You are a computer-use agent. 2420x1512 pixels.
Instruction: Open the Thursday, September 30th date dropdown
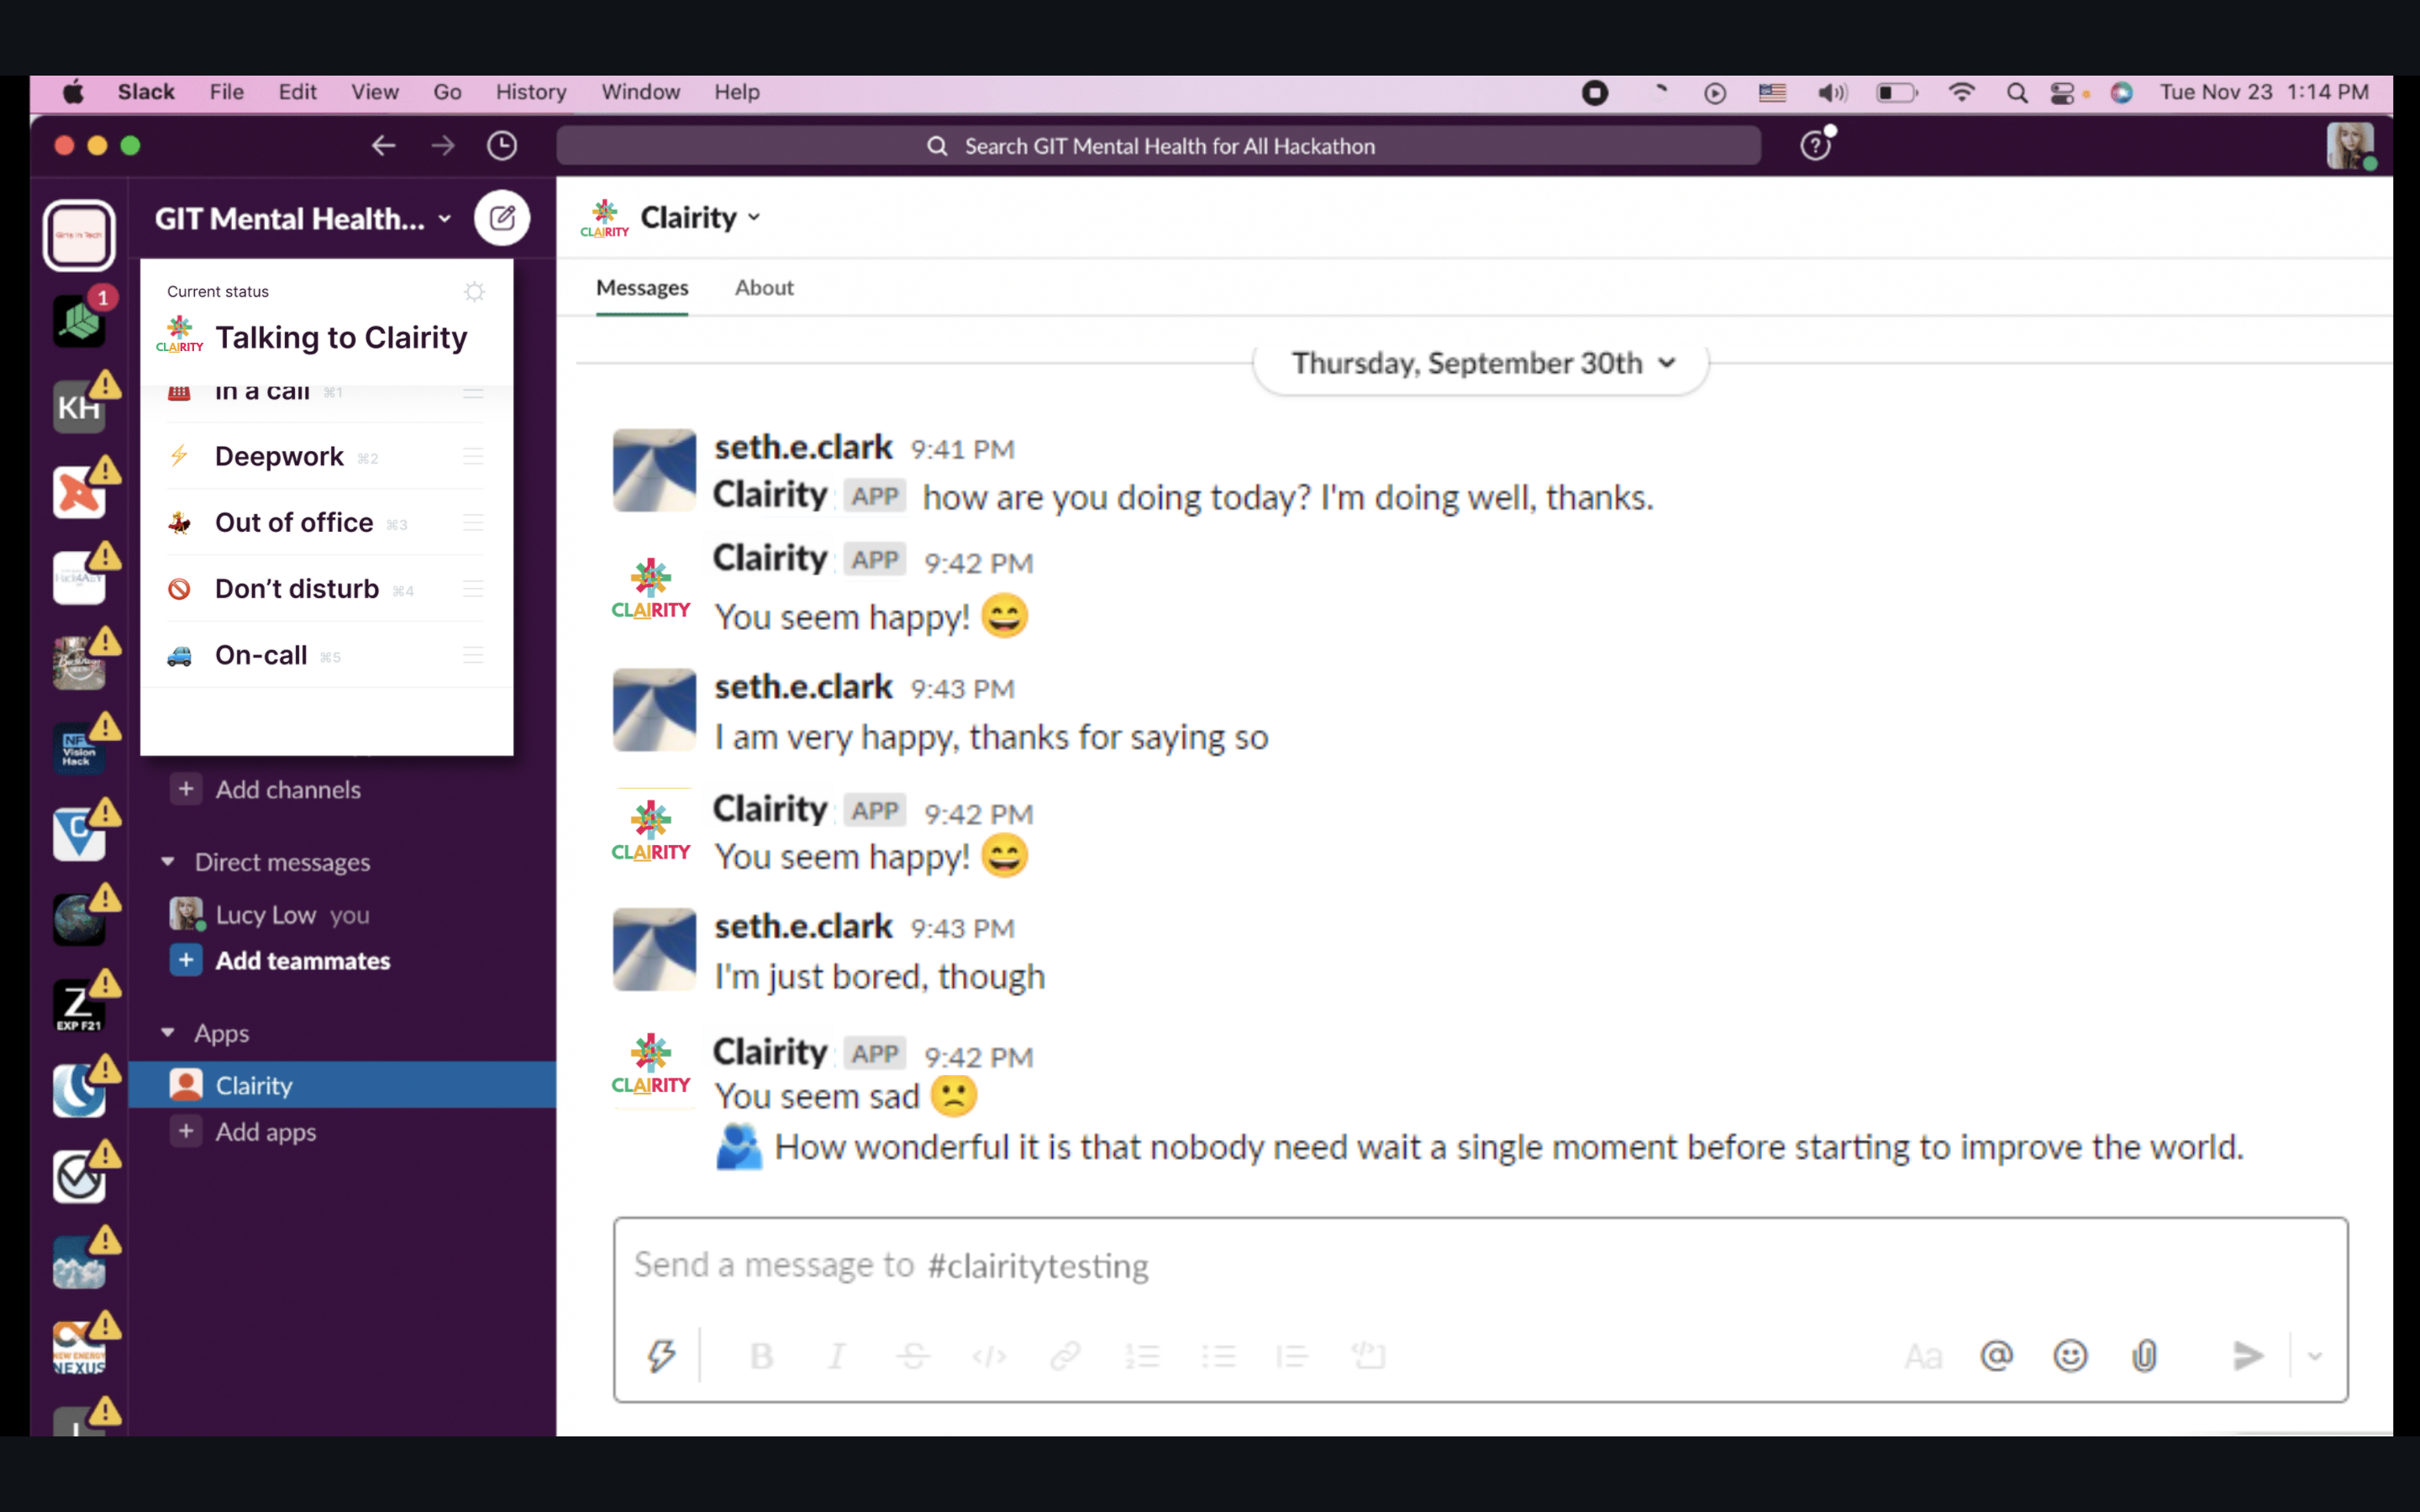tap(1480, 363)
